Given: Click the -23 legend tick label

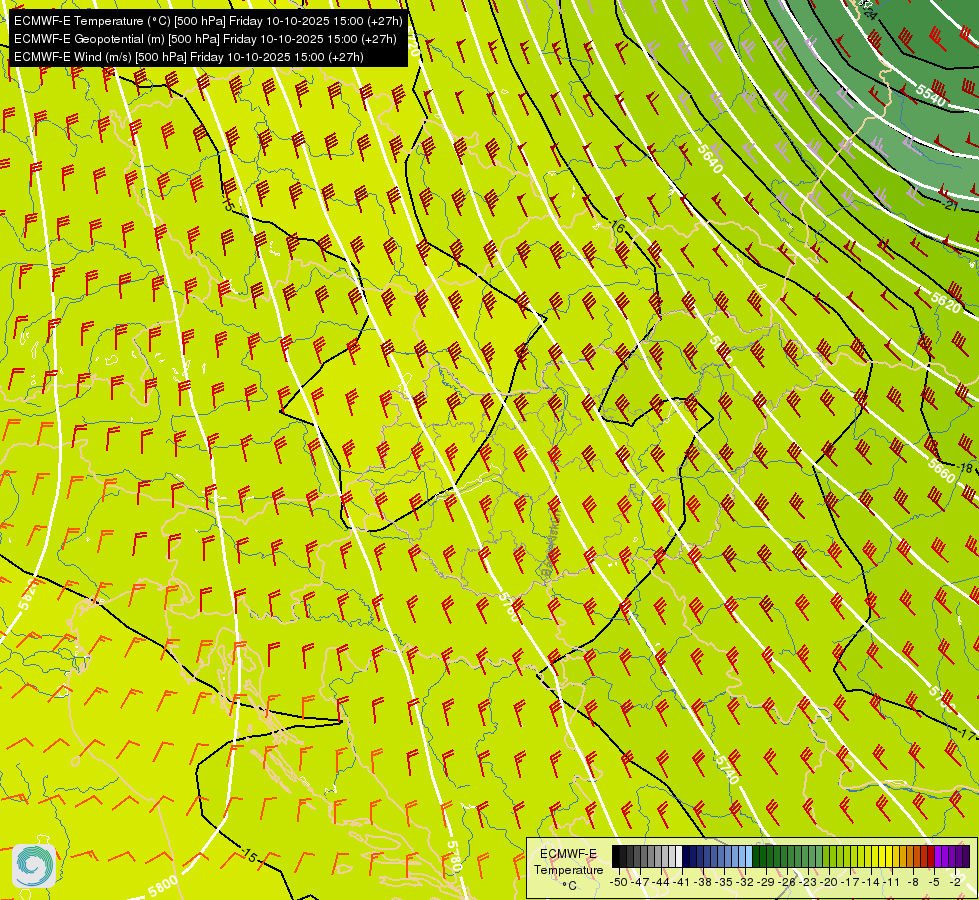Looking at the screenshot, I should [x=808, y=882].
